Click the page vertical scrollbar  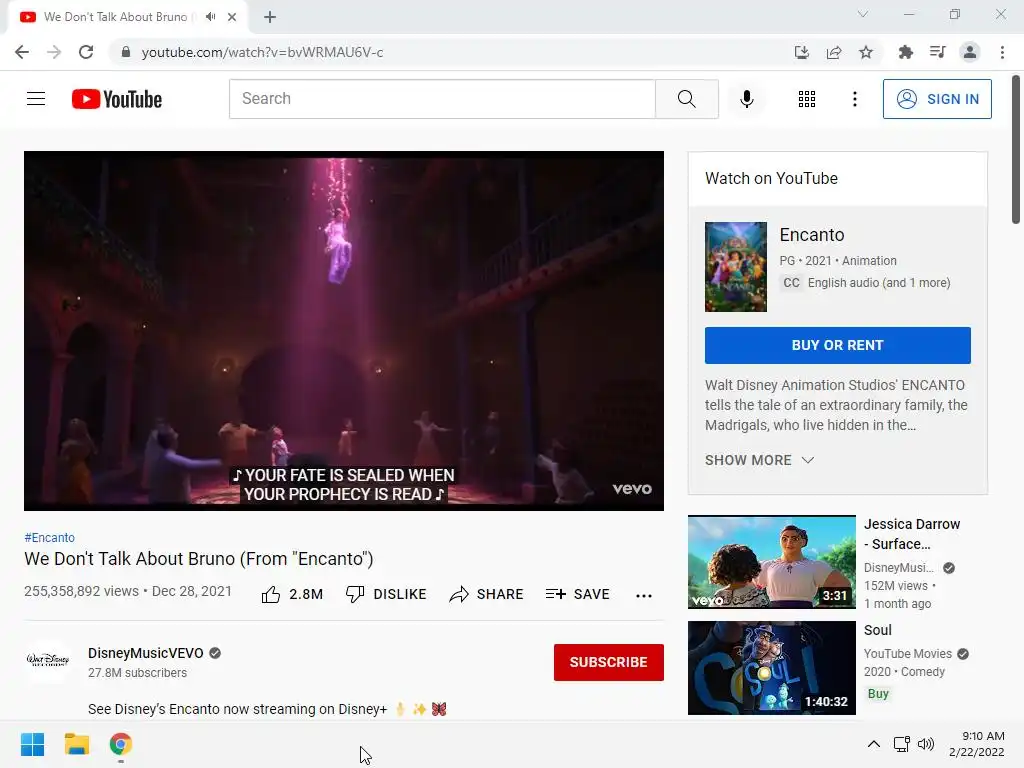click(x=1016, y=149)
